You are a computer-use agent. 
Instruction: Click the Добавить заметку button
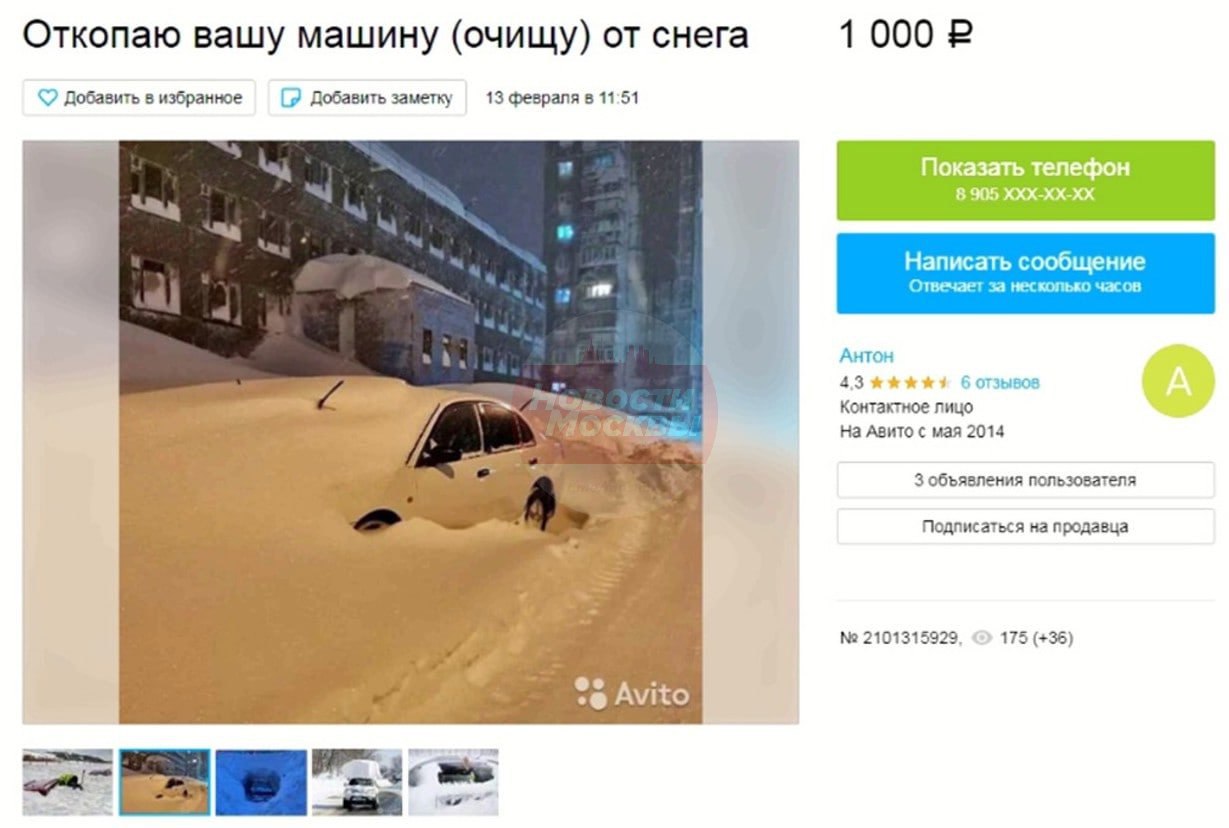point(367,98)
